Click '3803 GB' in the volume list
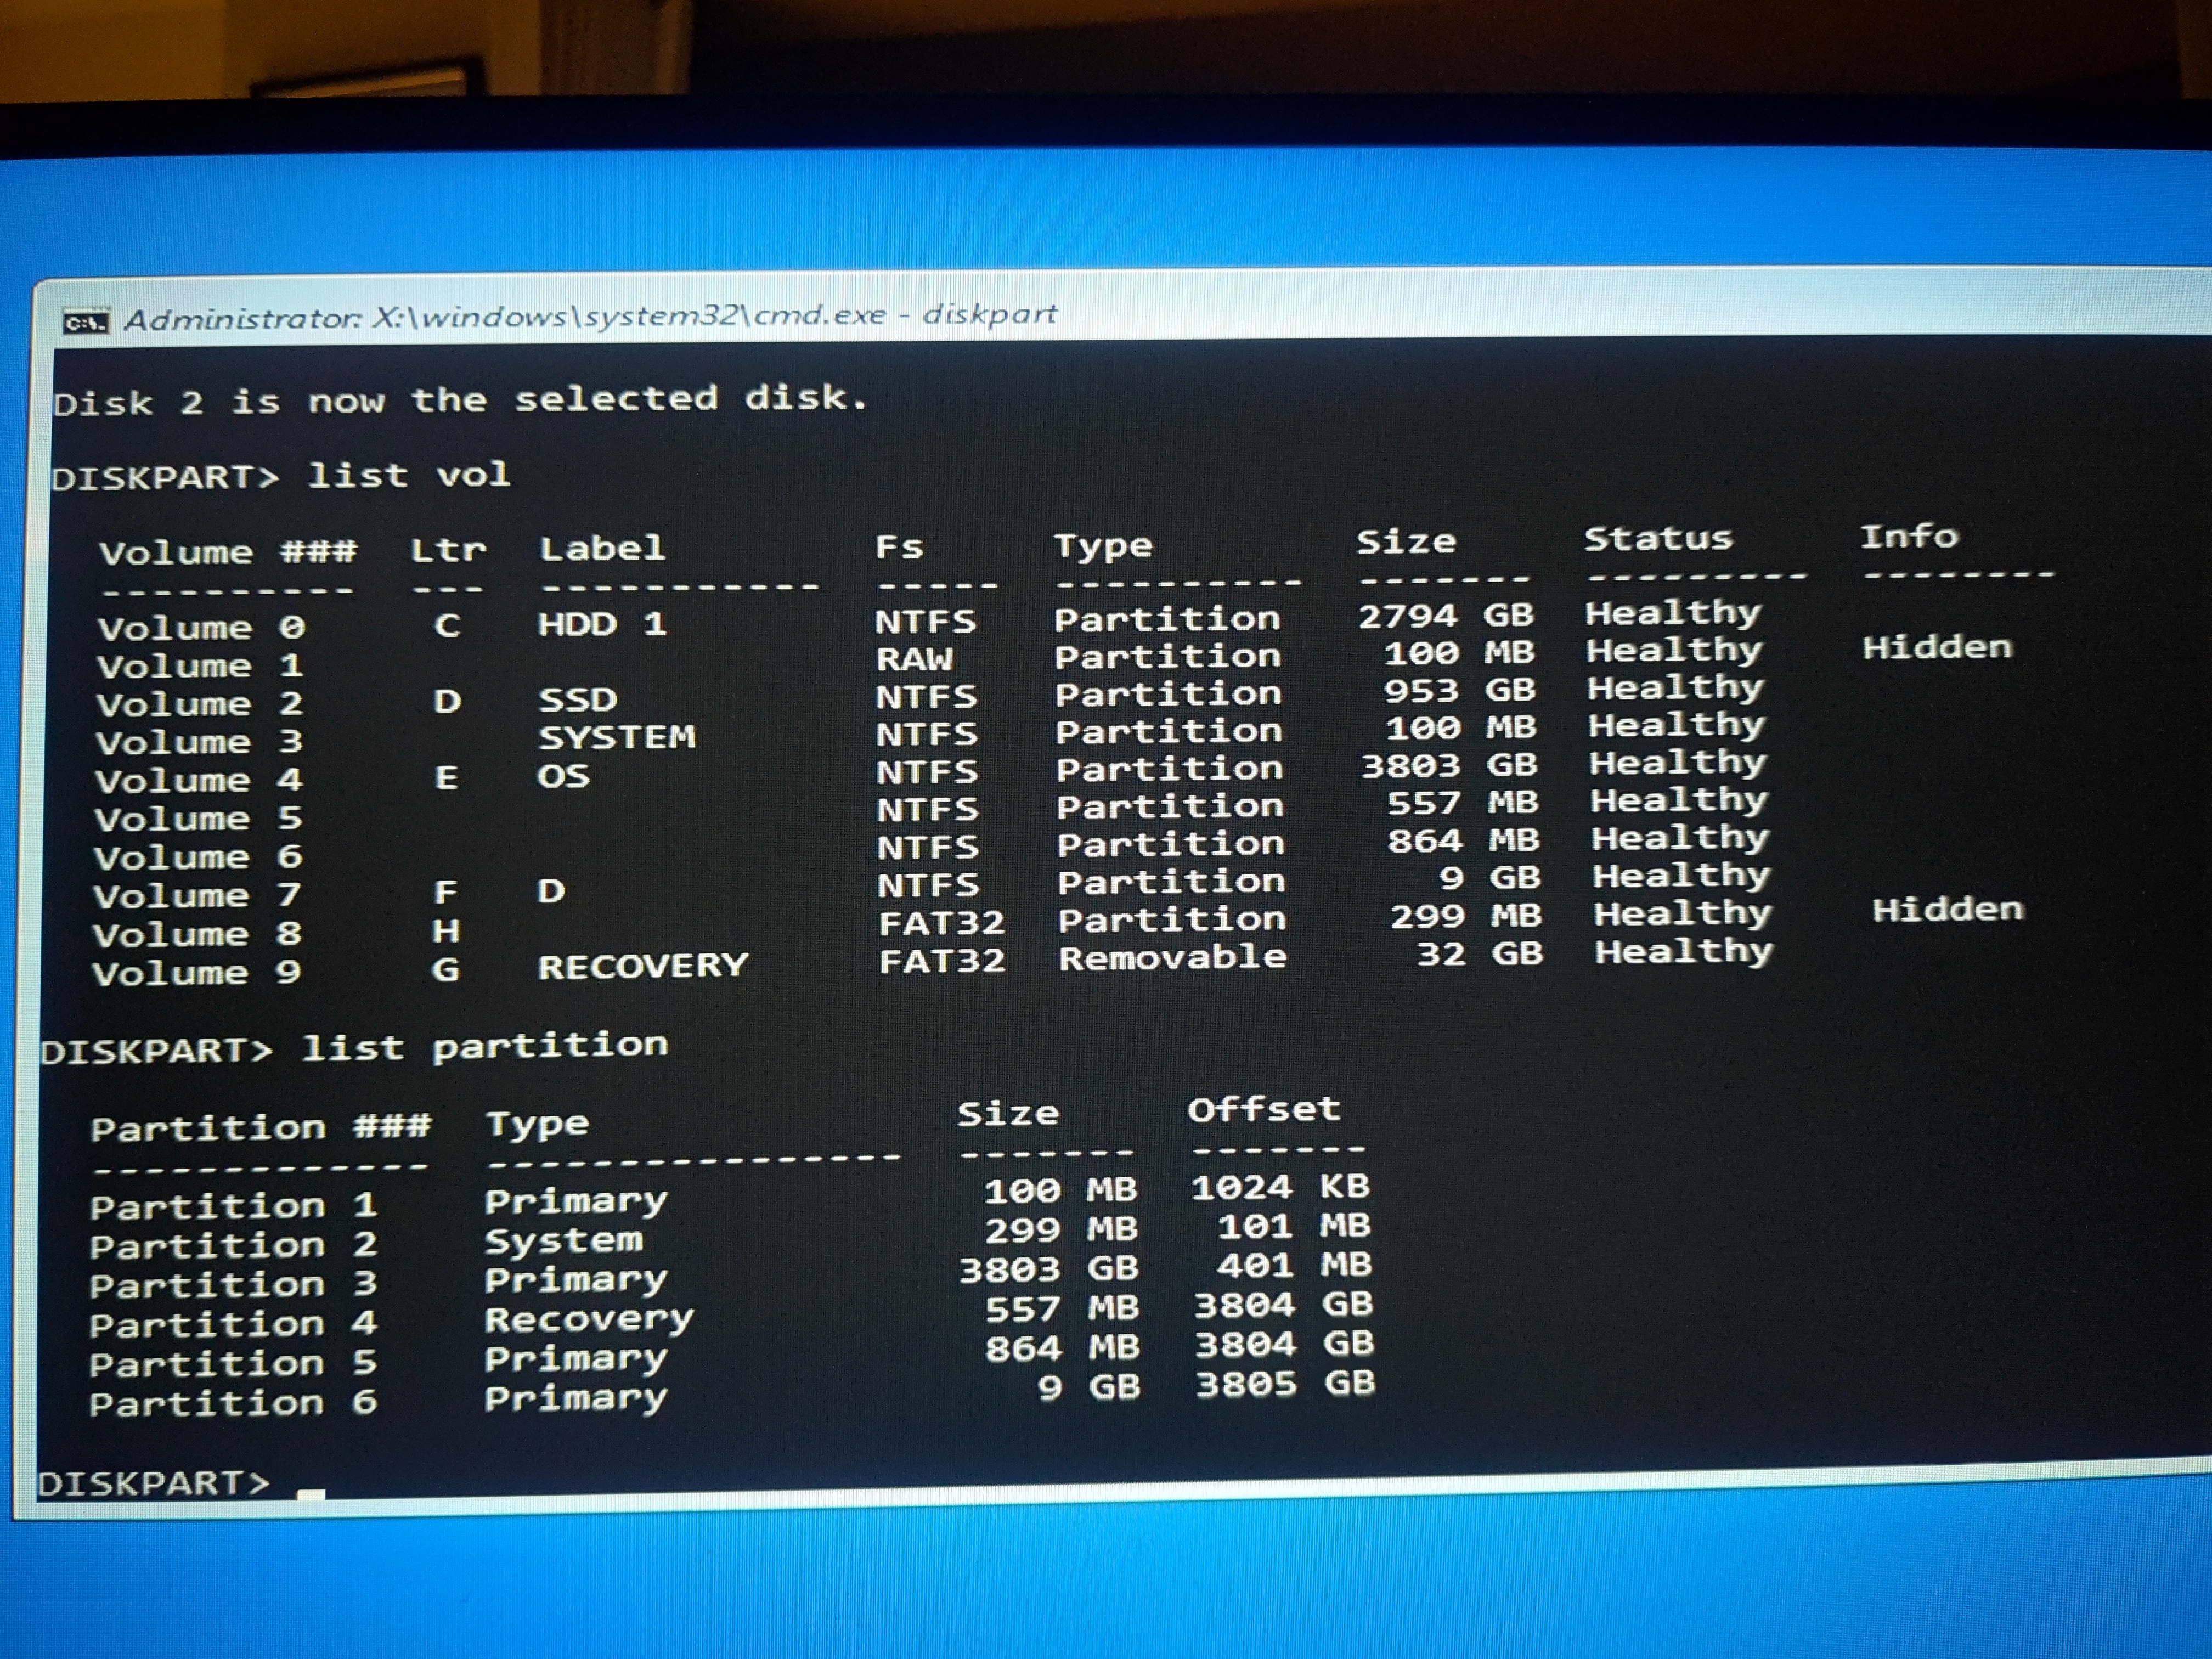This screenshot has height=1659, width=2212. (1449, 766)
